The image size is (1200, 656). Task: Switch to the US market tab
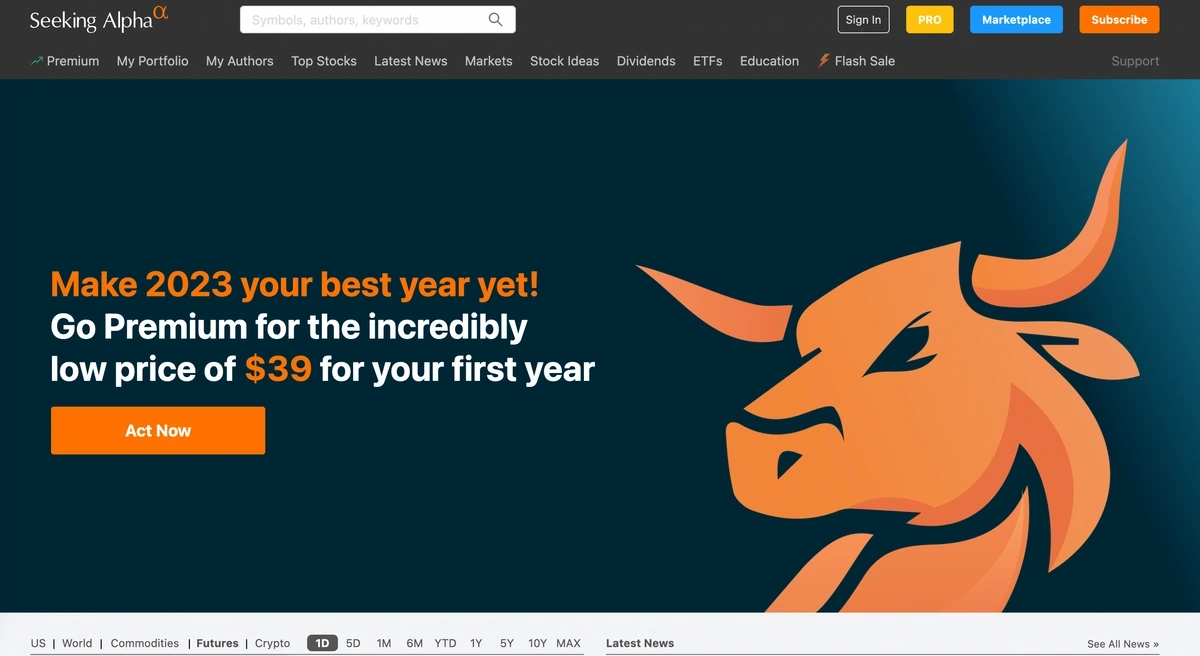pyautogui.click(x=38, y=644)
